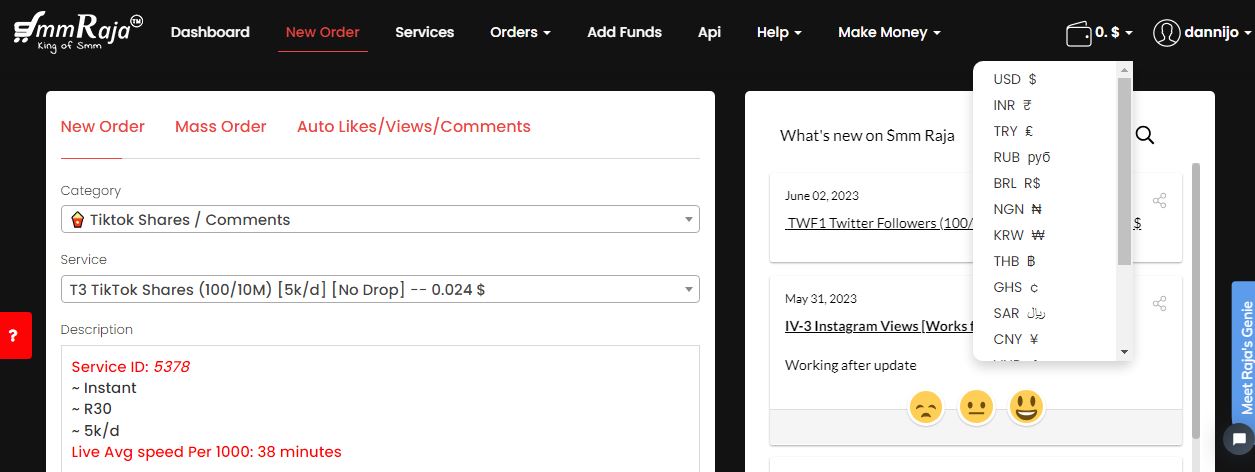Click the currency list scrollbar thumb
Screen dimensions: 1255x472
pyautogui.click(x=1125, y=170)
